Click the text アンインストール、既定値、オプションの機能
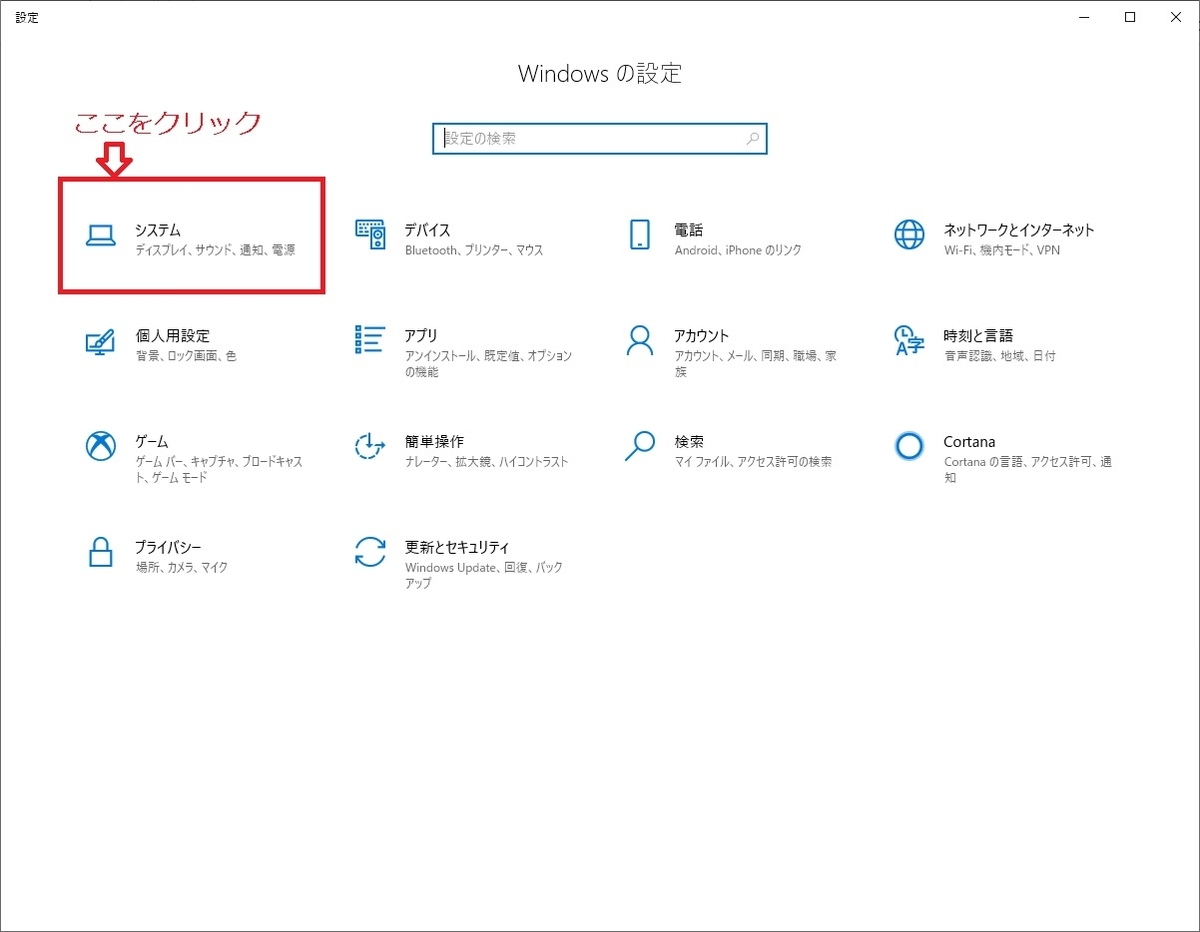This screenshot has height=932, width=1200. point(488,364)
